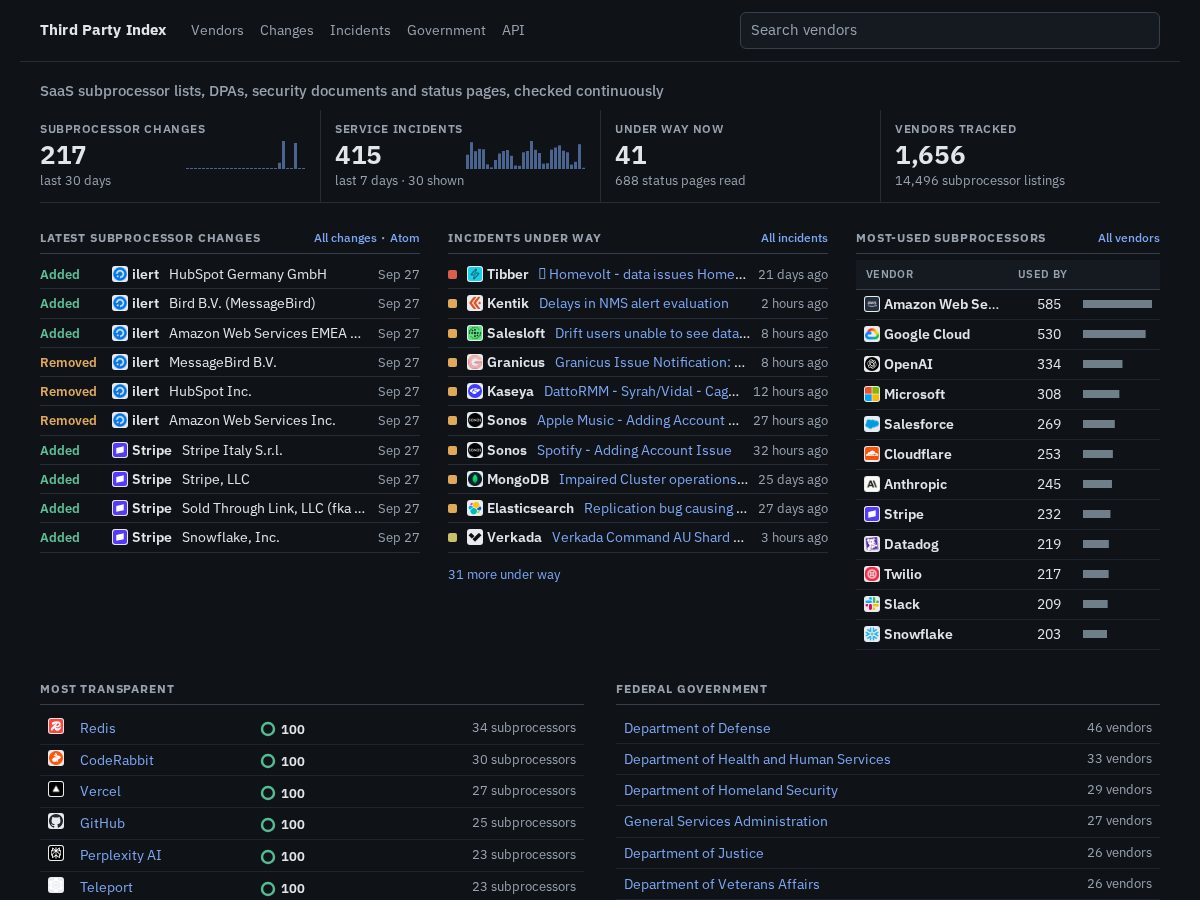Click the MessageBird B.V. removed entry
The width and height of the screenshot is (1200, 900).
tap(223, 362)
